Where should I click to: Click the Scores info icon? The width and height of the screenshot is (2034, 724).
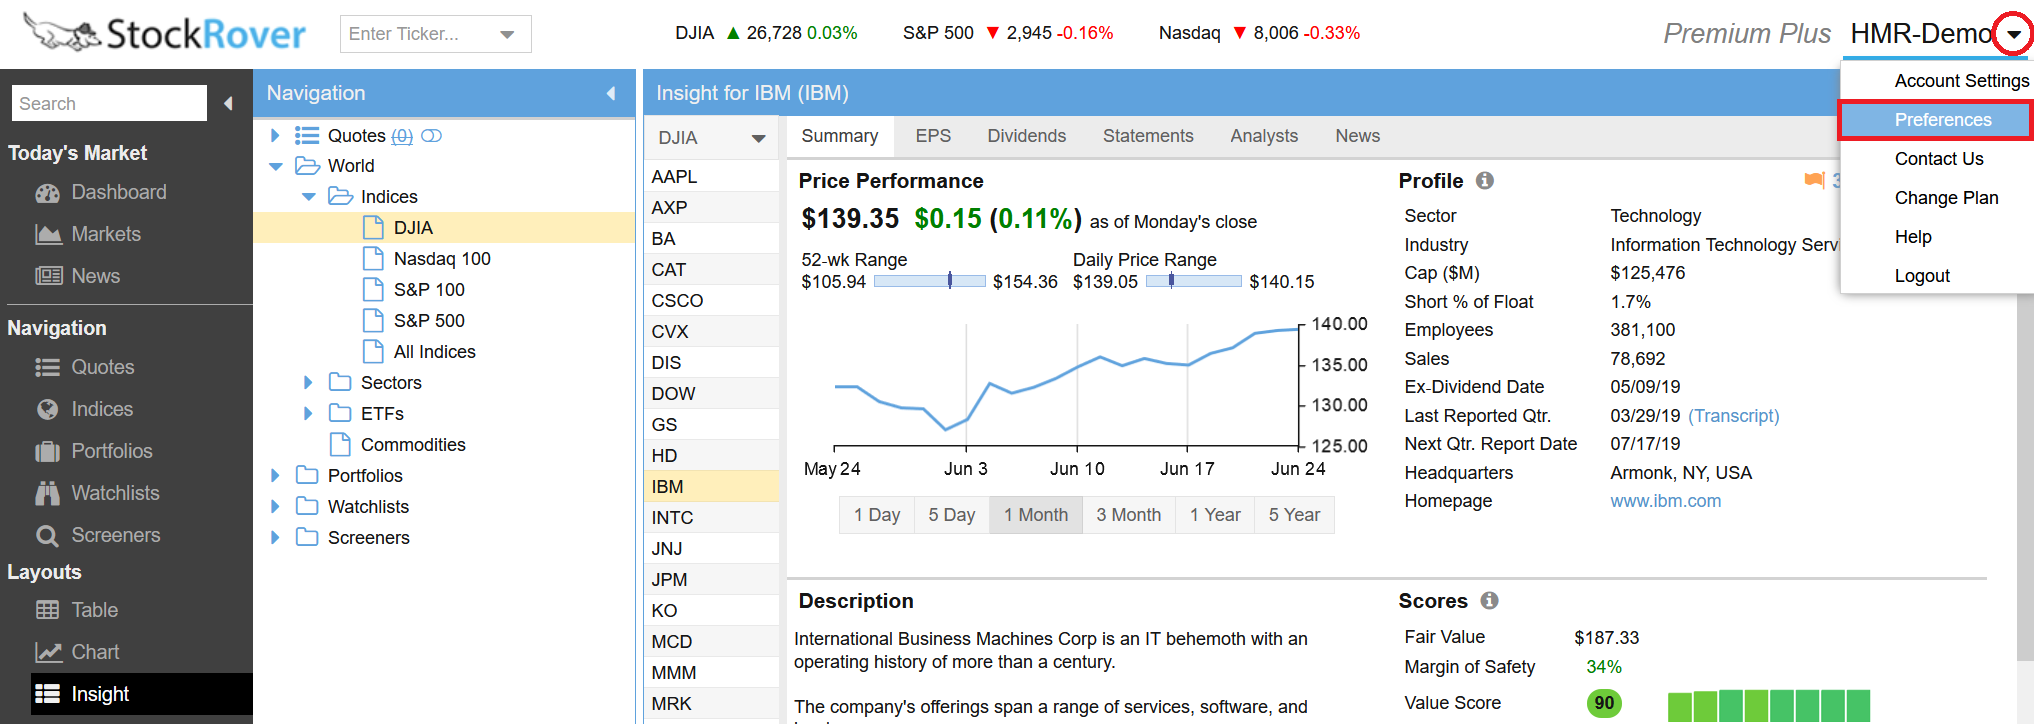click(1489, 601)
